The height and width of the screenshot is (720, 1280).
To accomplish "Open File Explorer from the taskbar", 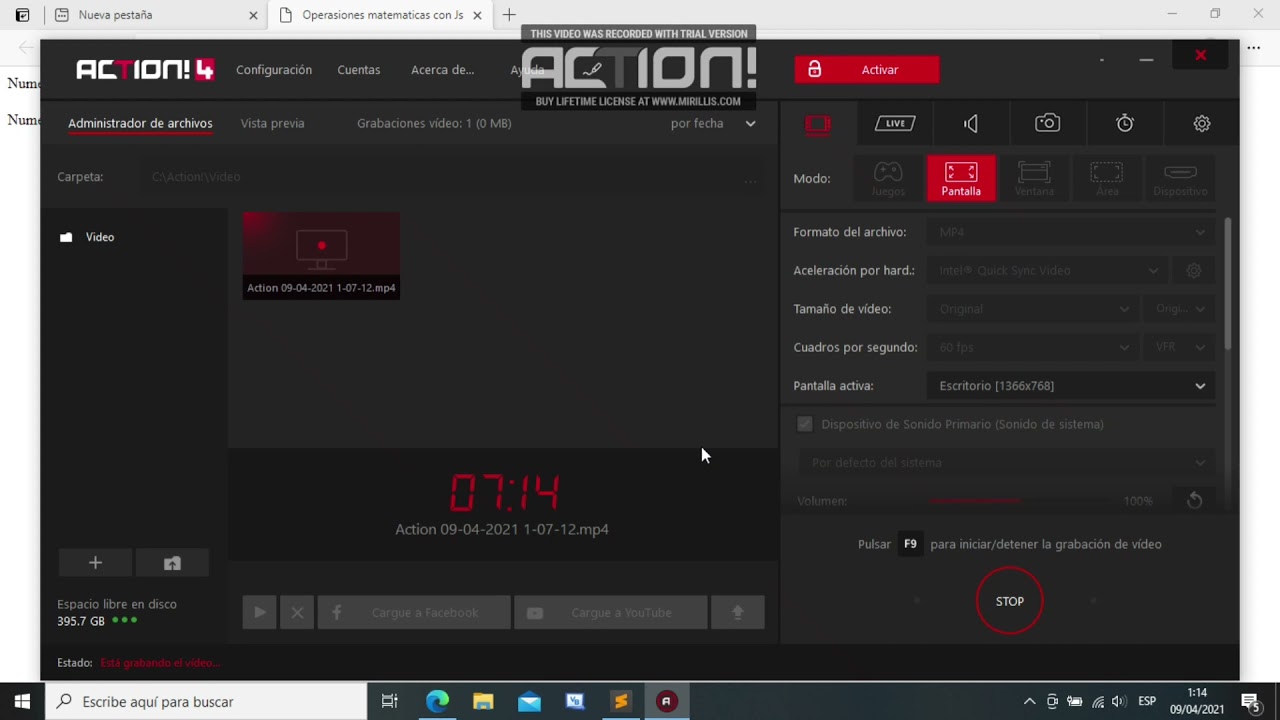I will pyautogui.click(x=483, y=701).
